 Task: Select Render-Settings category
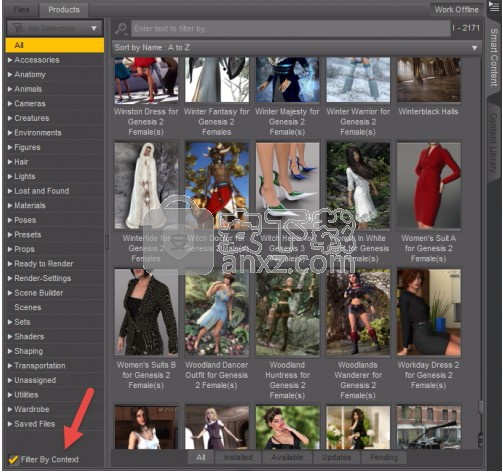point(55,278)
